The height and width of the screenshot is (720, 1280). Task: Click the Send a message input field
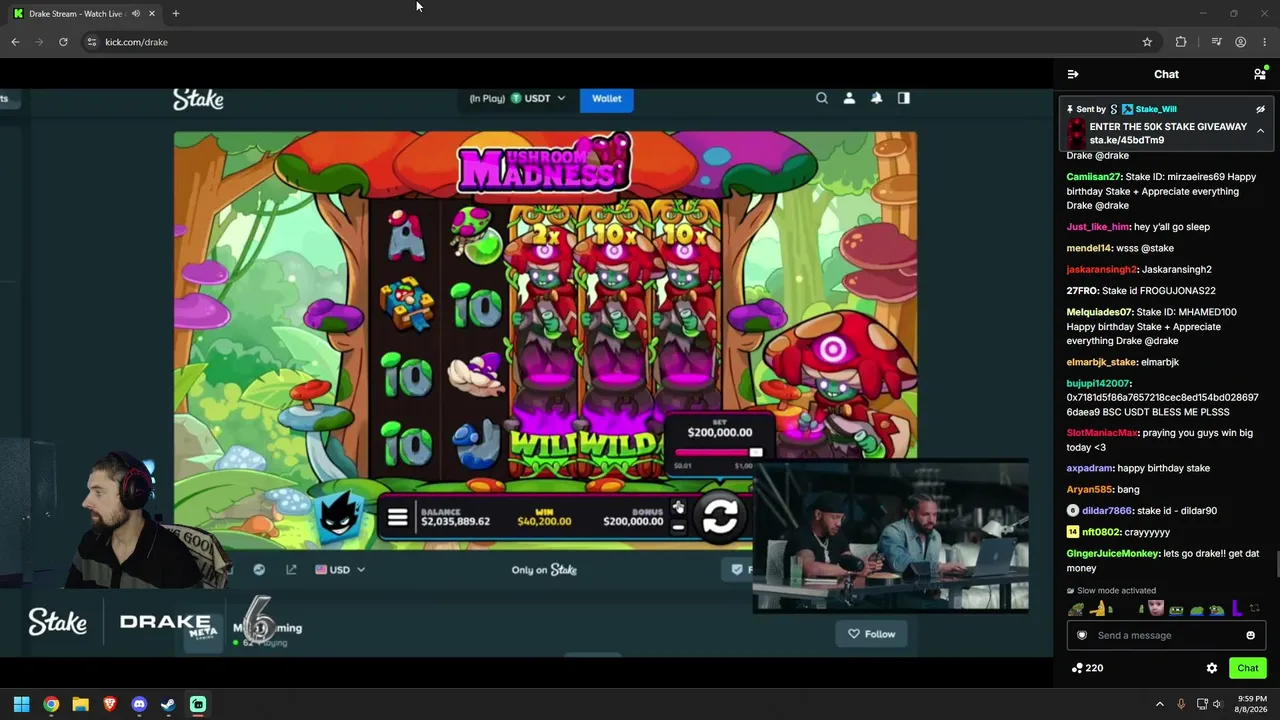(1166, 635)
